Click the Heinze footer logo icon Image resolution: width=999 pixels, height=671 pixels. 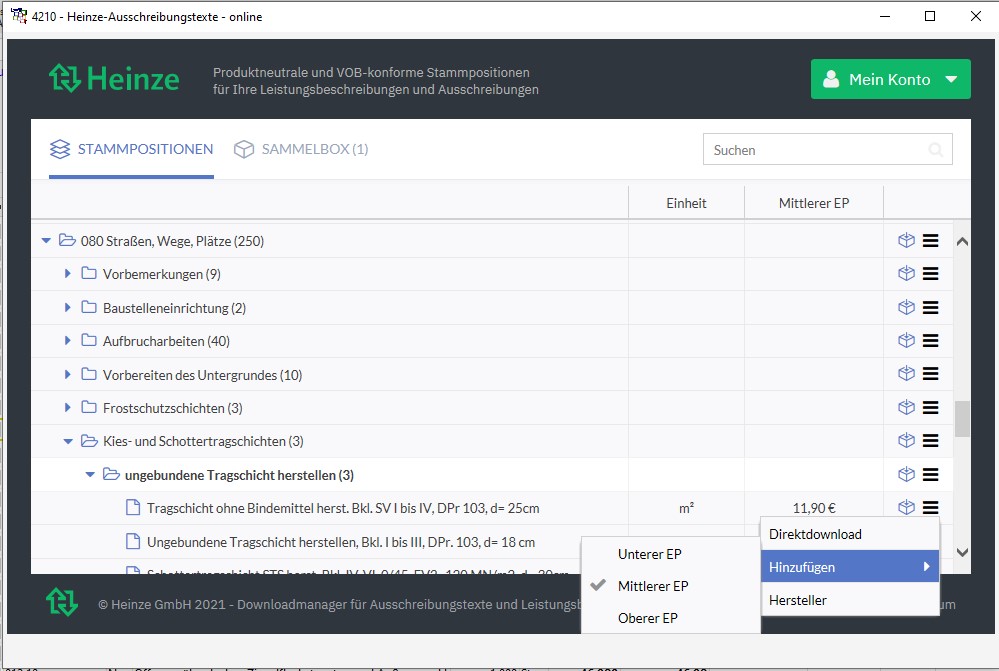click(x=62, y=602)
